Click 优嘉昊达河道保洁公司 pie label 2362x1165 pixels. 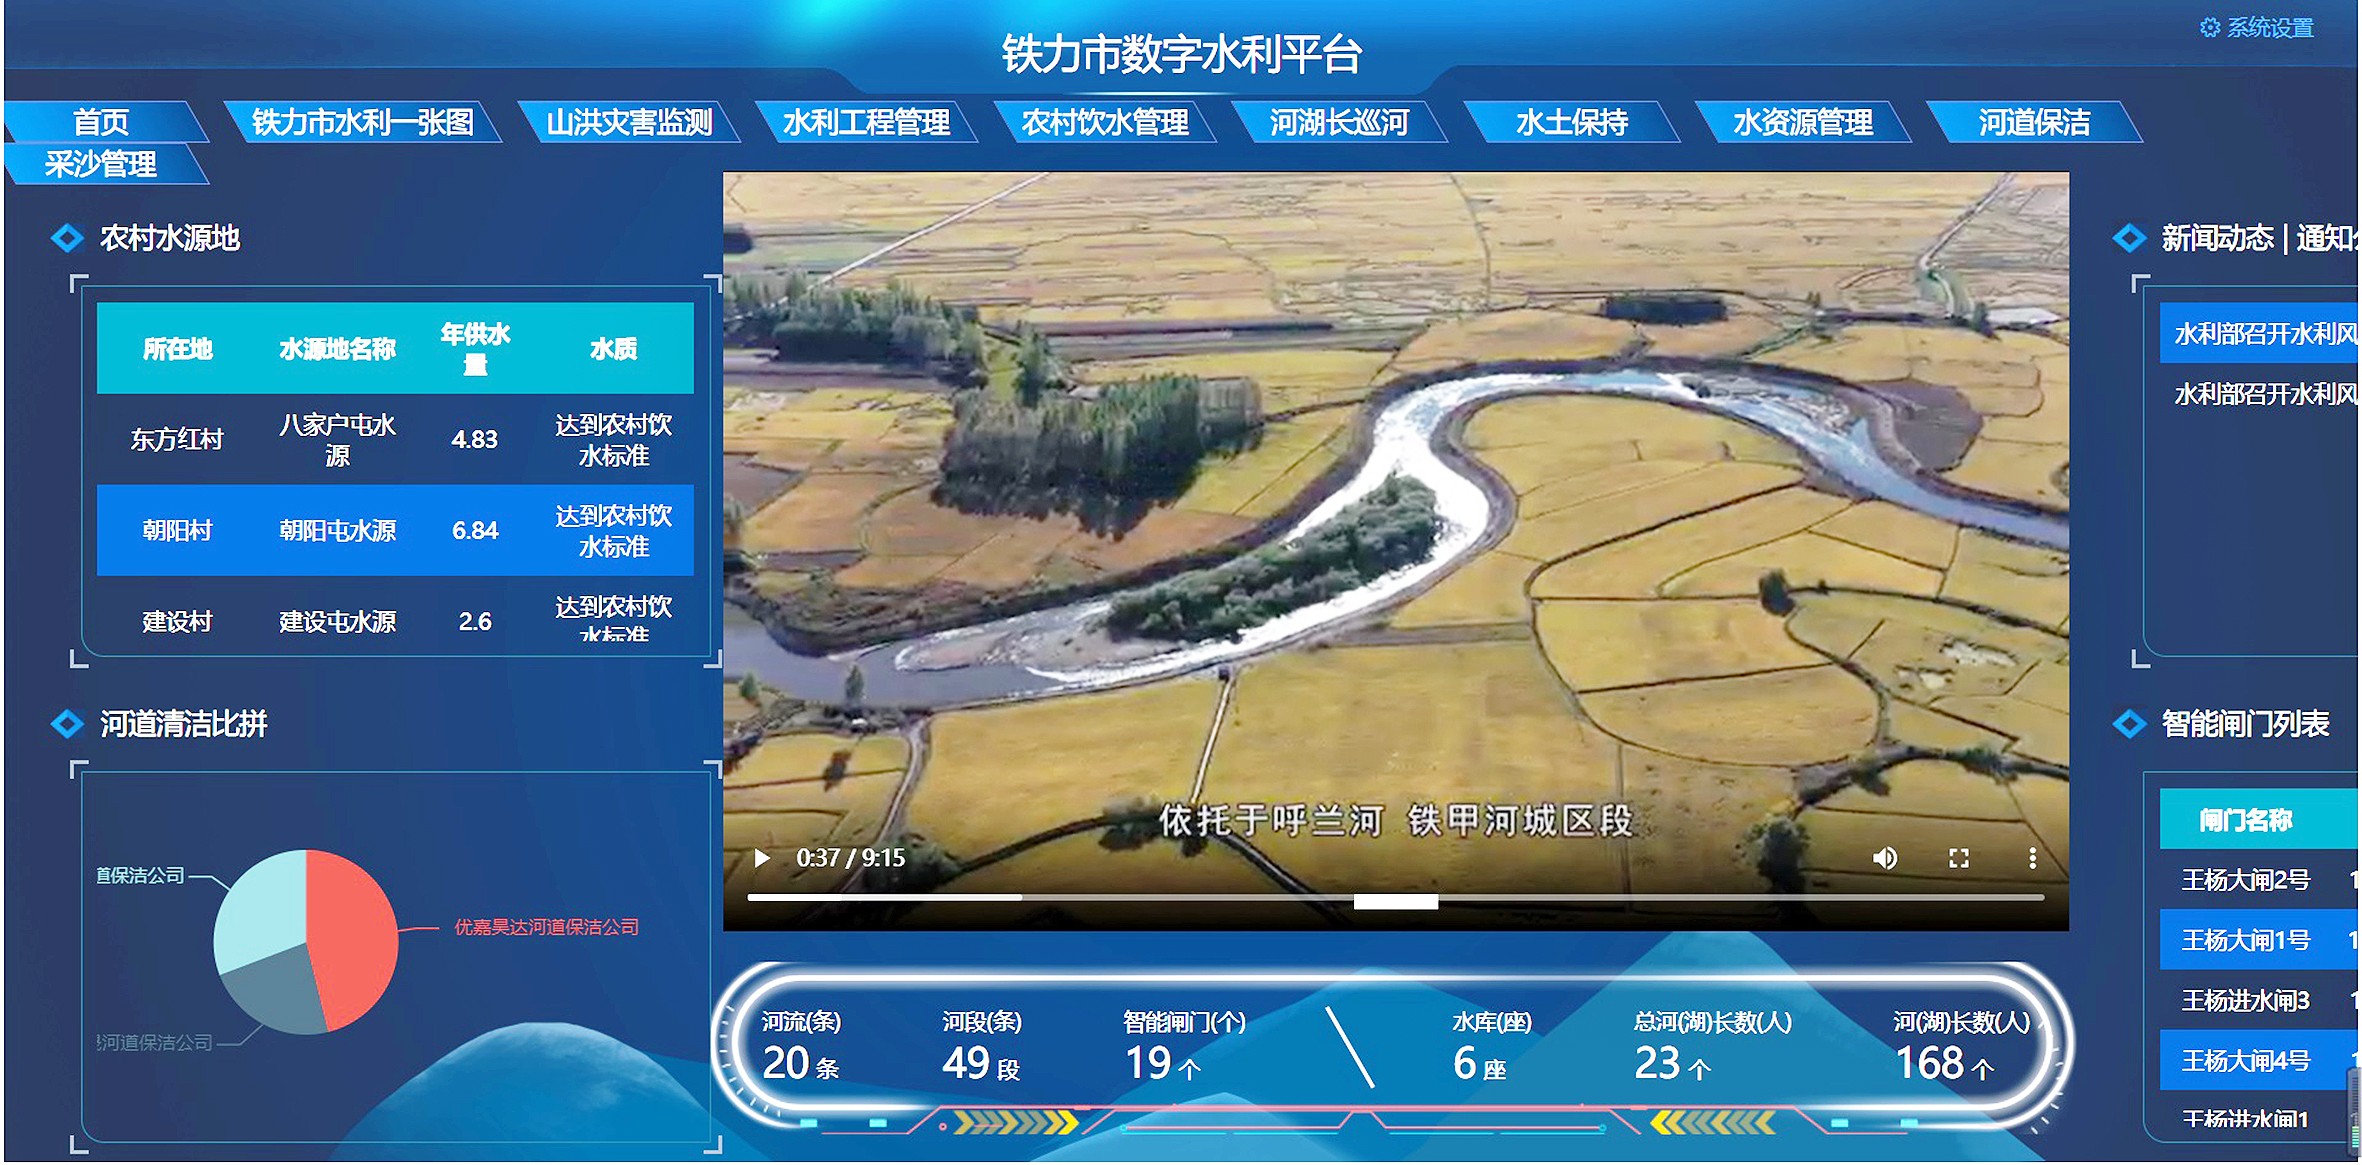click(x=546, y=927)
